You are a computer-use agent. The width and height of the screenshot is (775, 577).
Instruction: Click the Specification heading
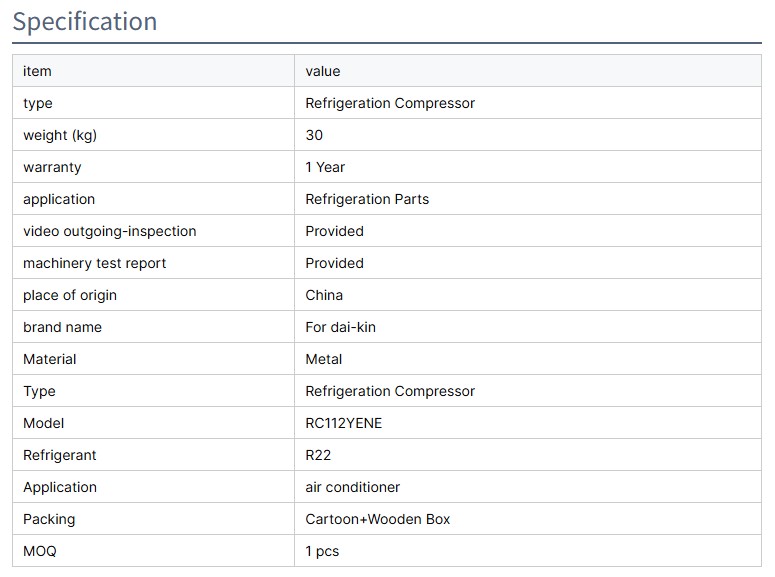pyautogui.click(x=85, y=22)
